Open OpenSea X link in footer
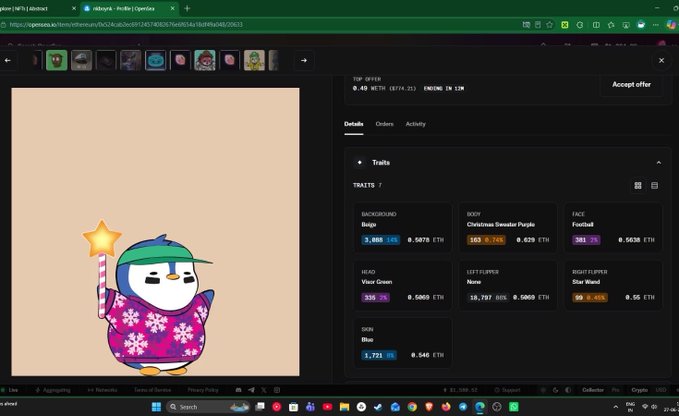The image size is (679, 416). coord(264,390)
